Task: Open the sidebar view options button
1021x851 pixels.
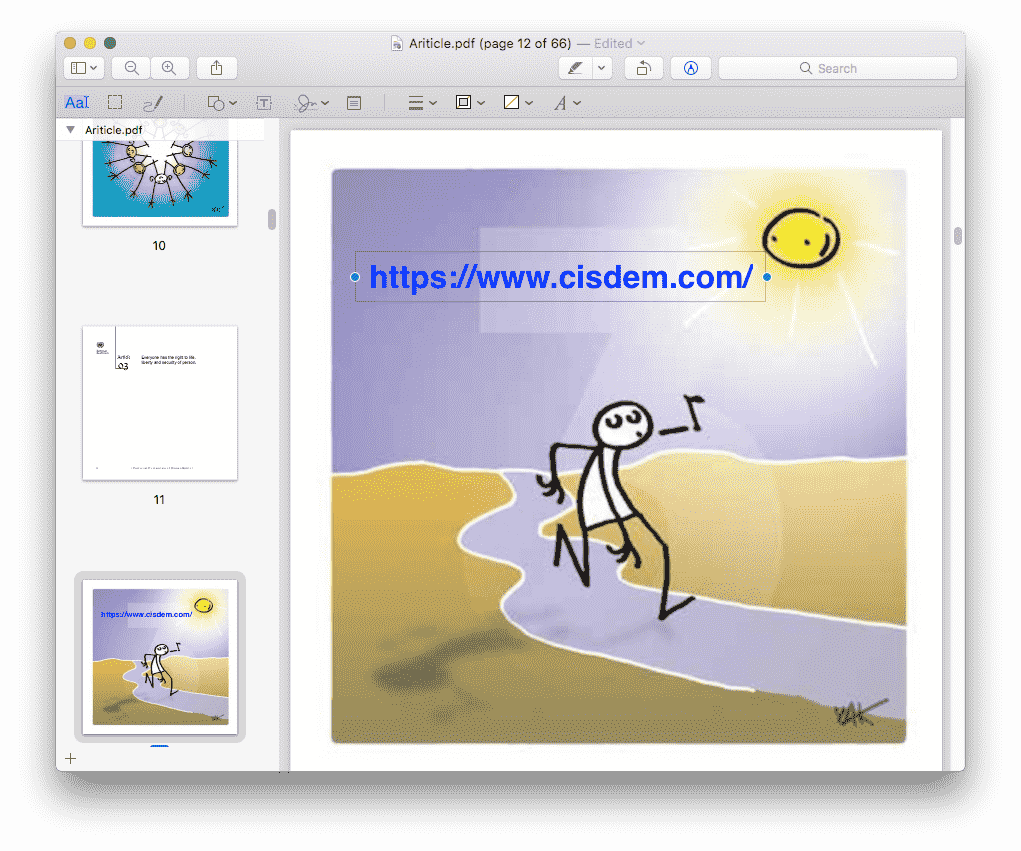Action: coord(84,68)
